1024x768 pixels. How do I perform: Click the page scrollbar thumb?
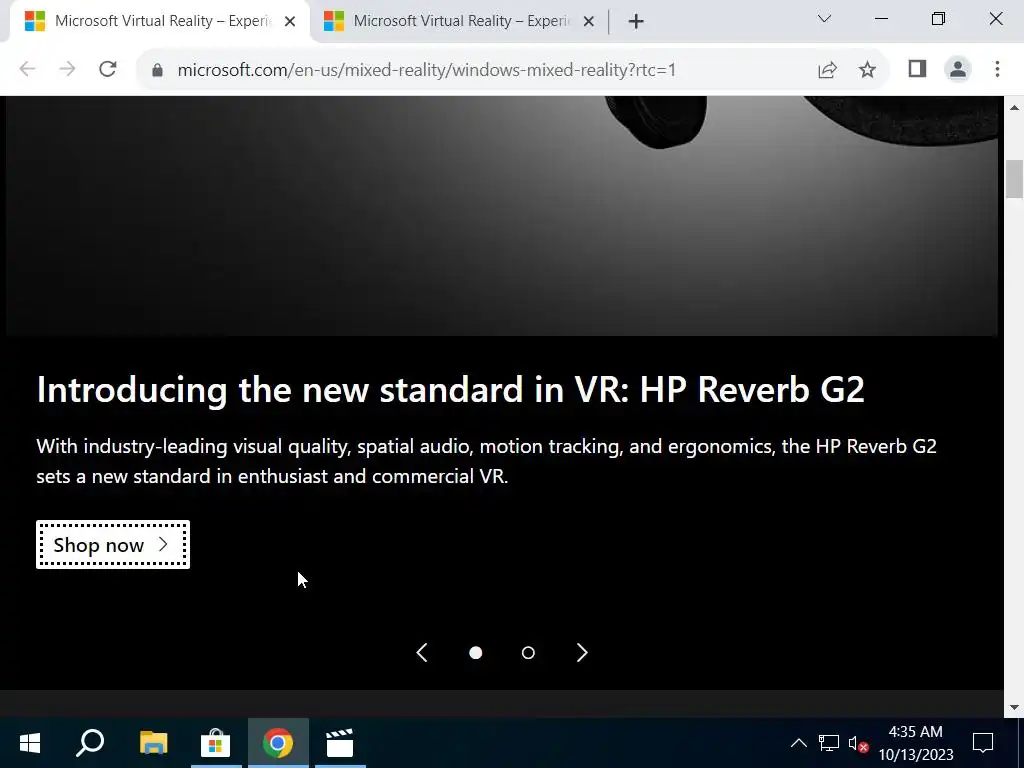pyautogui.click(x=1014, y=178)
